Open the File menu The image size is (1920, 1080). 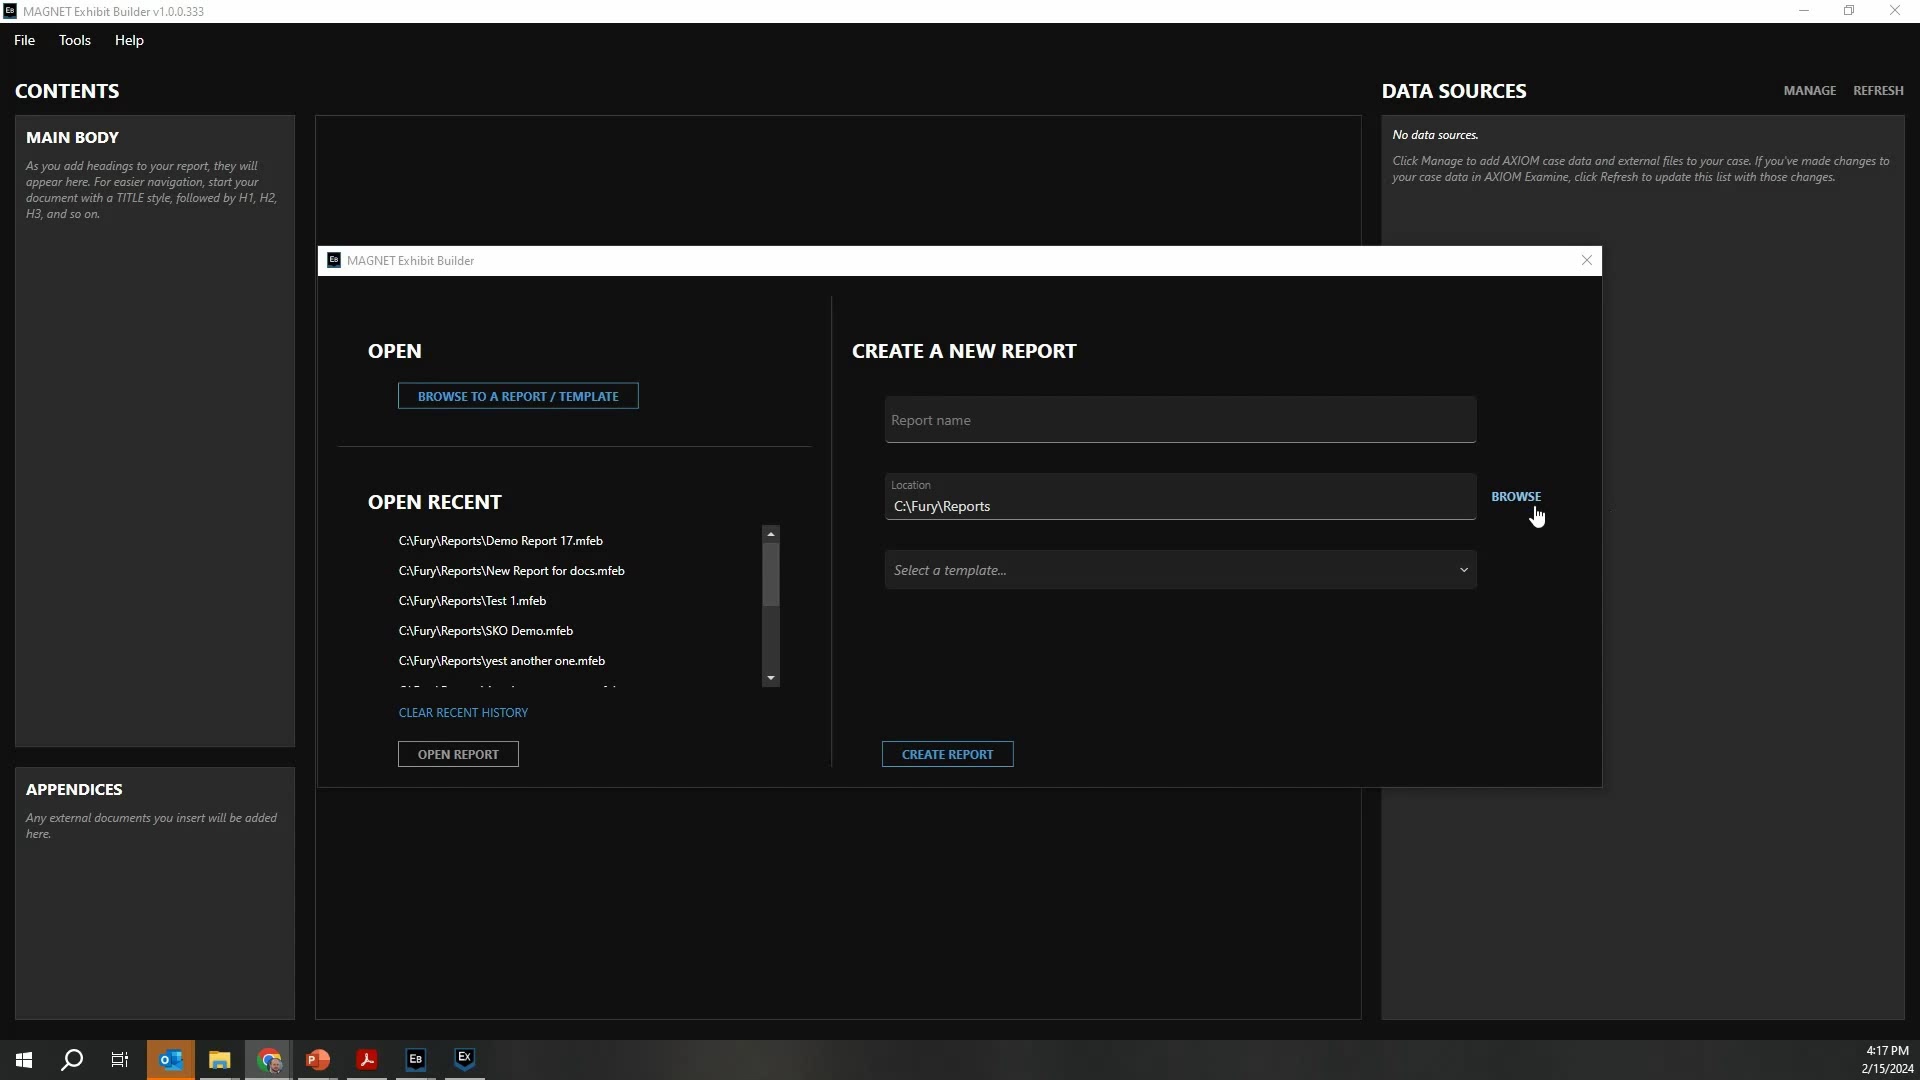(x=24, y=40)
